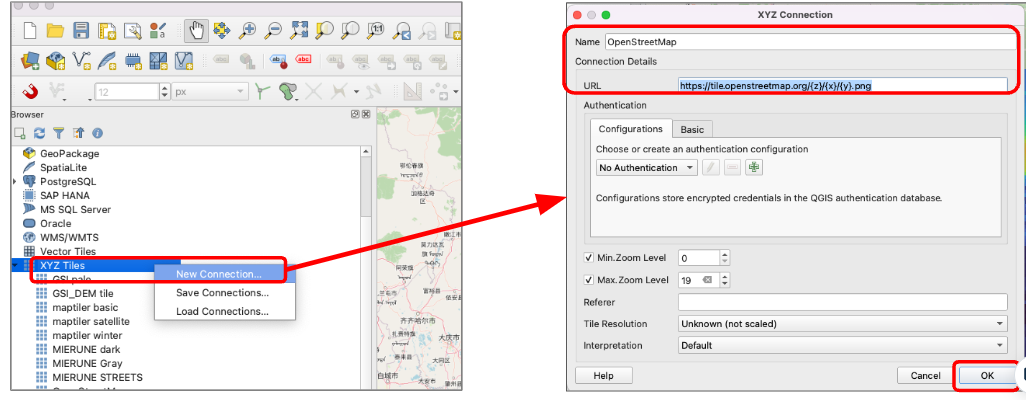Open the Interpretation dropdown
The height and width of the screenshot is (400, 1026).
(x=843, y=345)
